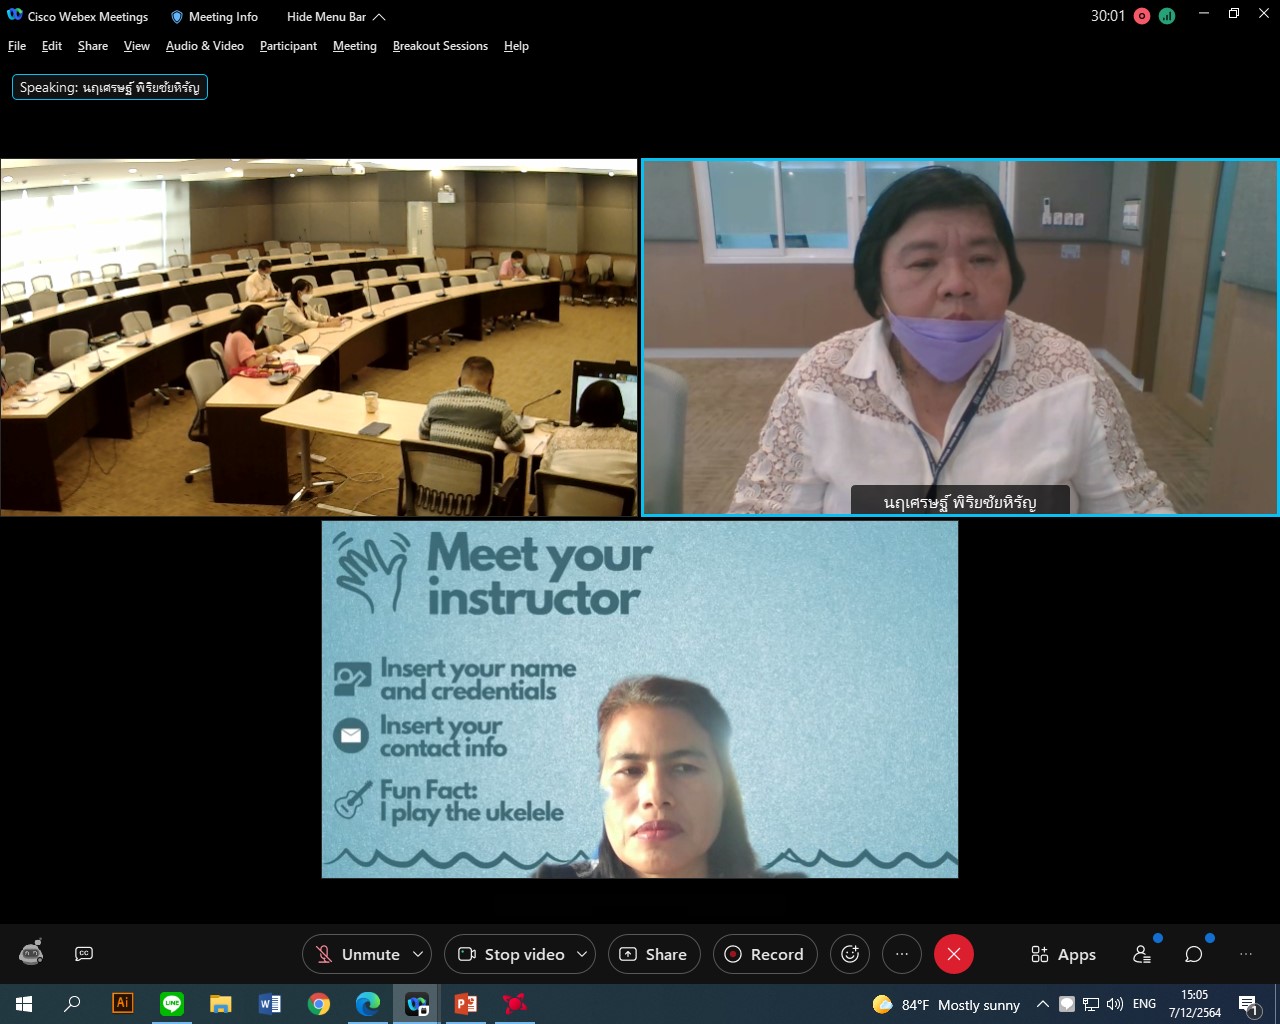Open weather widget 84°F Mostly sunny
The height and width of the screenshot is (1024, 1280).
point(946,1004)
